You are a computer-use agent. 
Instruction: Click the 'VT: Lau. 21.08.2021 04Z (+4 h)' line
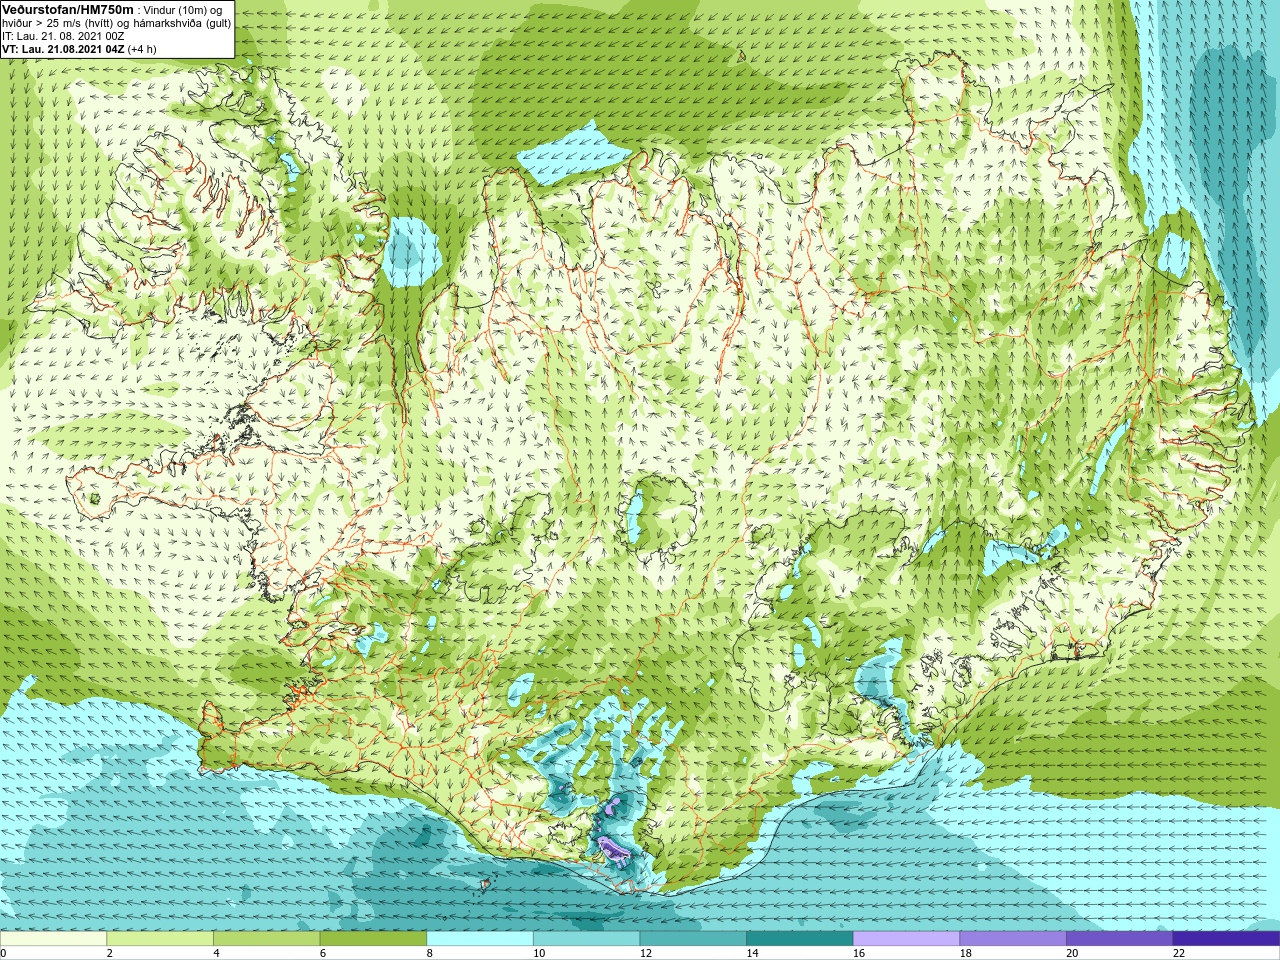coord(79,49)
